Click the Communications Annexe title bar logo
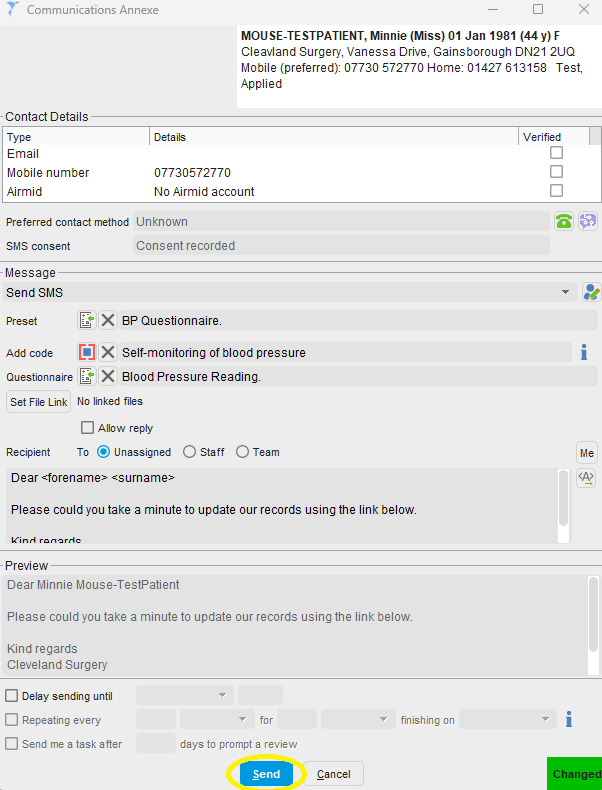This screenshot has height=790, width=602. pos(13,9)
